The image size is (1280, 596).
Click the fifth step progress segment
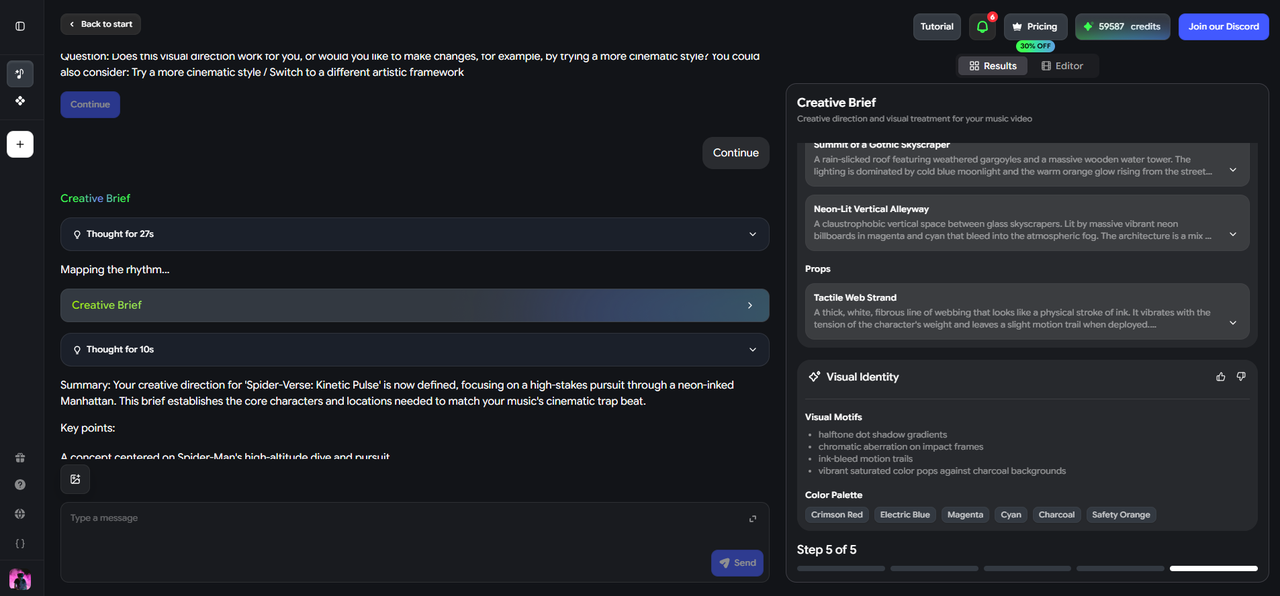click(x=1213, y=569)
